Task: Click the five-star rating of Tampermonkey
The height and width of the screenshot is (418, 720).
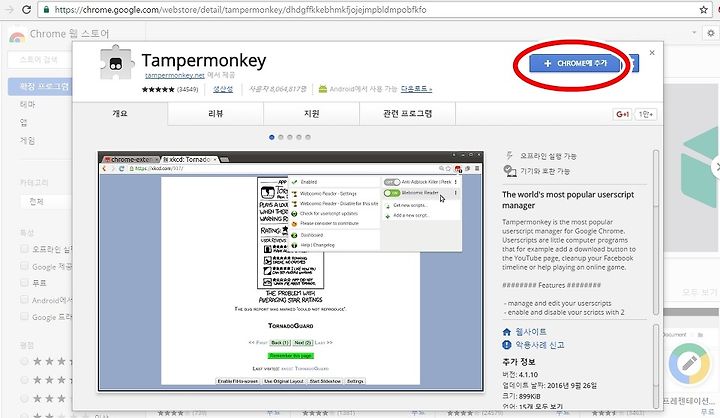Action: [158, 89]
